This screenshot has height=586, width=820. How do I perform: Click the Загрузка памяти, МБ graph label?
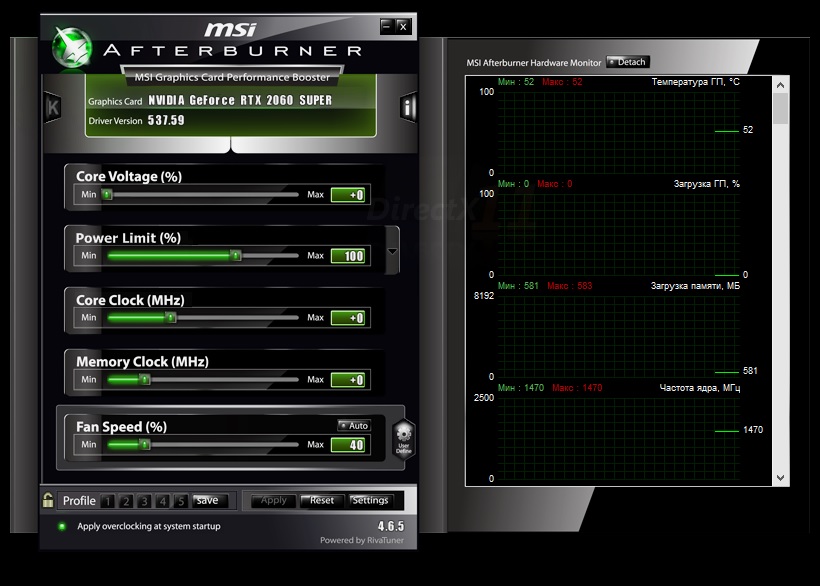click(x=695, y=285)
